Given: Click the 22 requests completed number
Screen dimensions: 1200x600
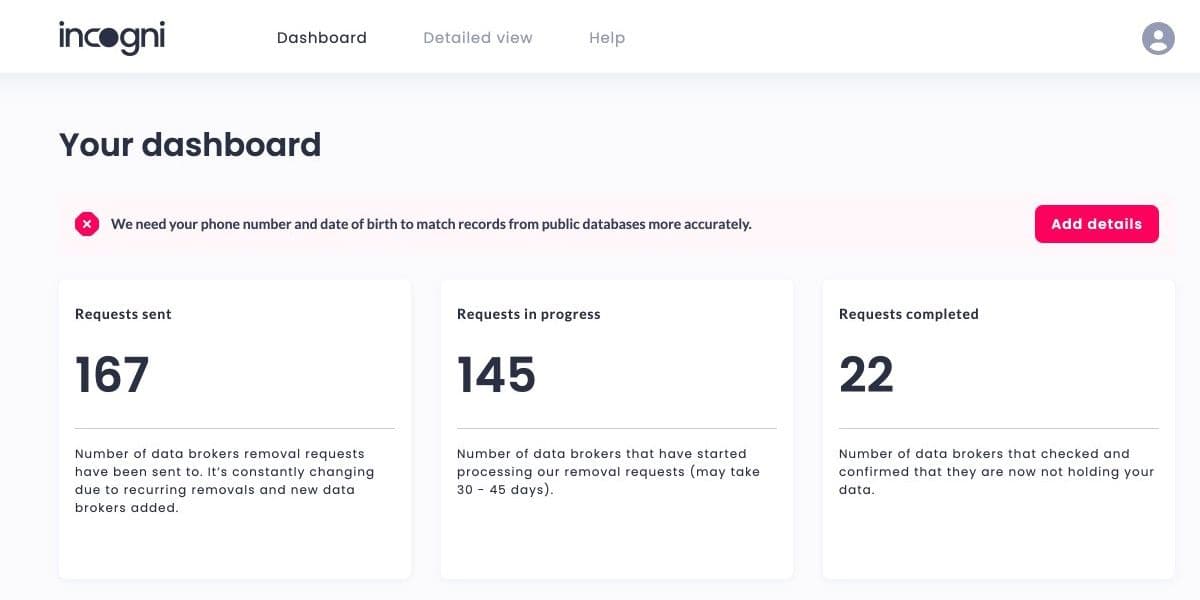Looking at the screenshot, I should coord(866,375).
